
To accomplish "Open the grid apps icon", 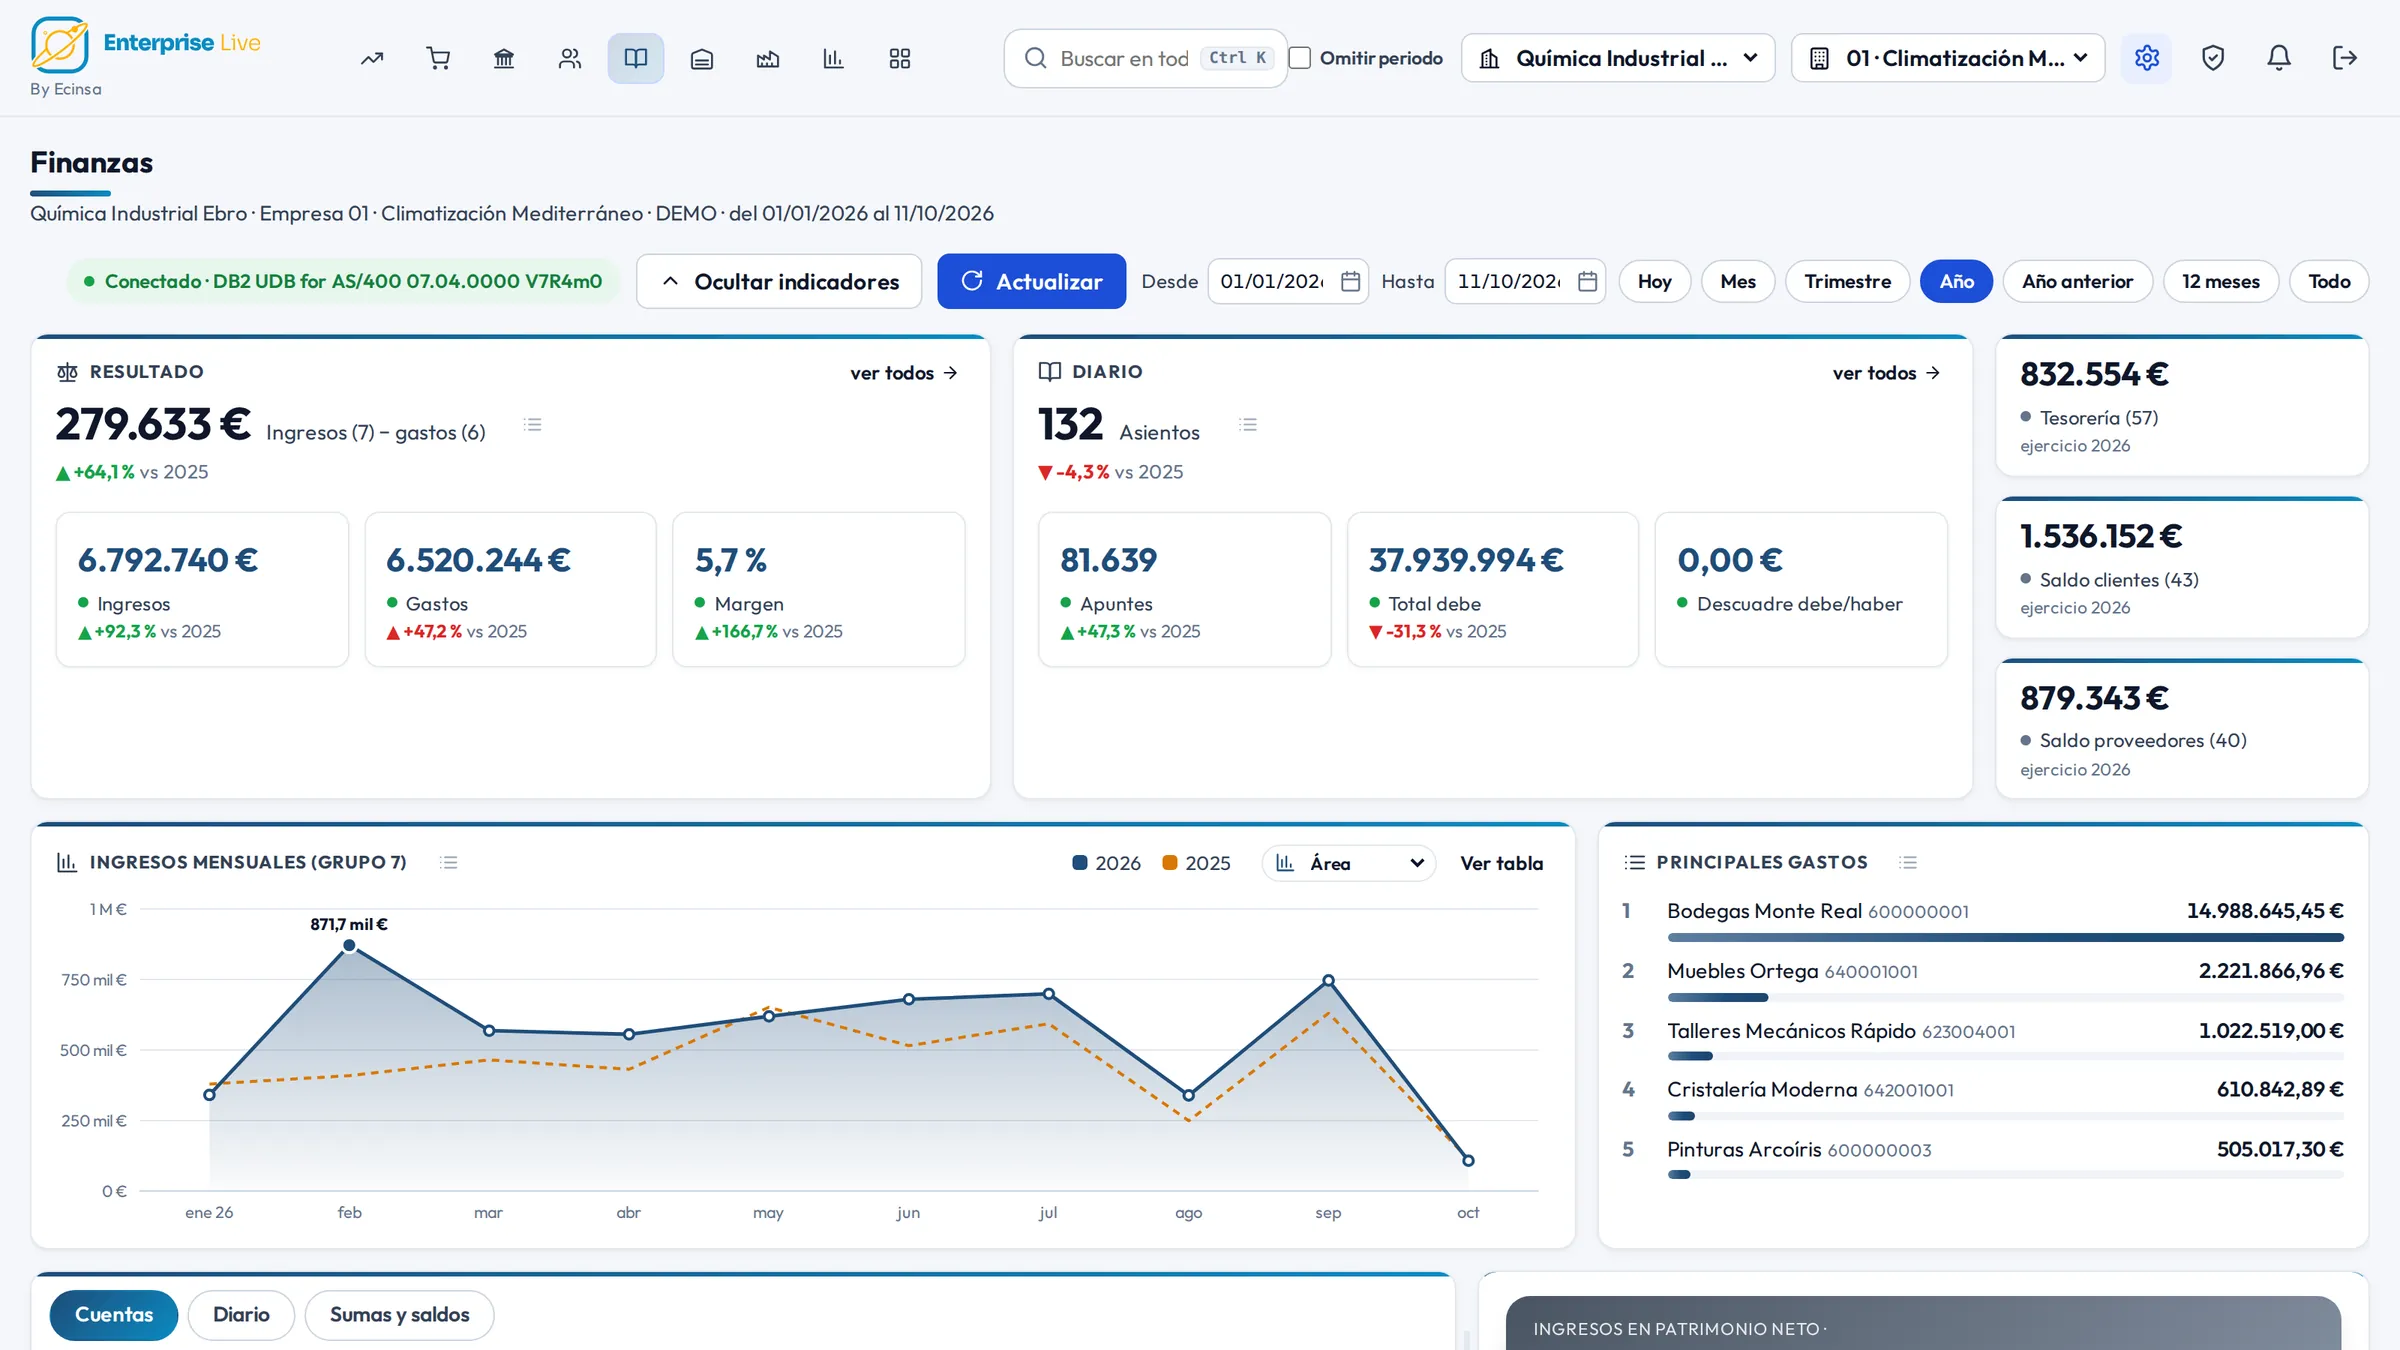I will point(900,58).
